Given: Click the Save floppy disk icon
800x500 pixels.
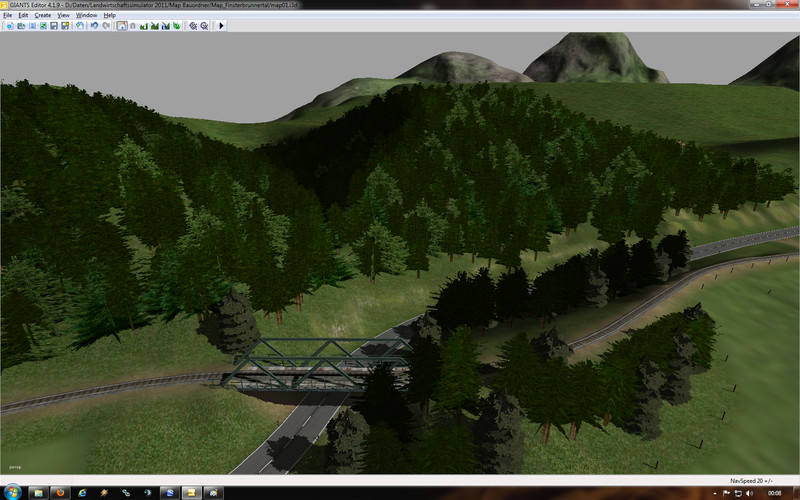Looking at the screenshot, I should point(54,26).
